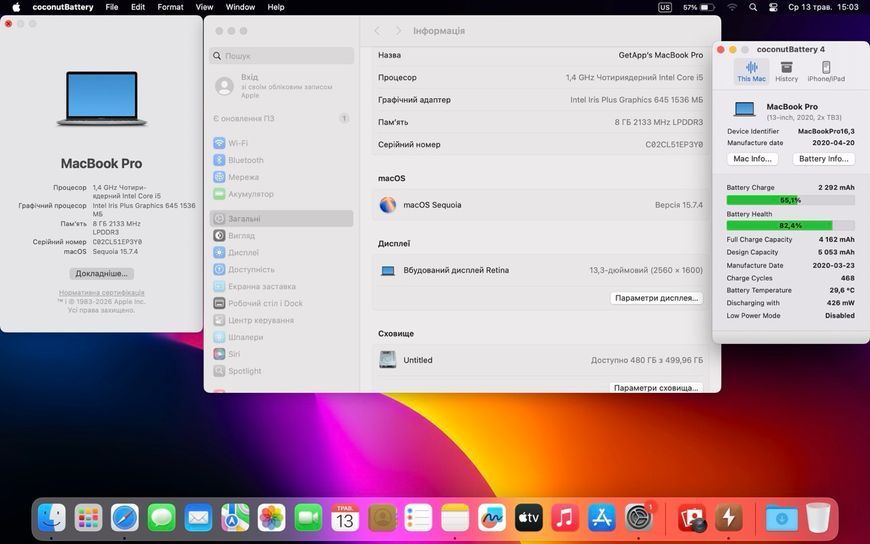870x544 pixels.
Task: Switch to History tab in coconutBattery
Action: coord(786,72)
